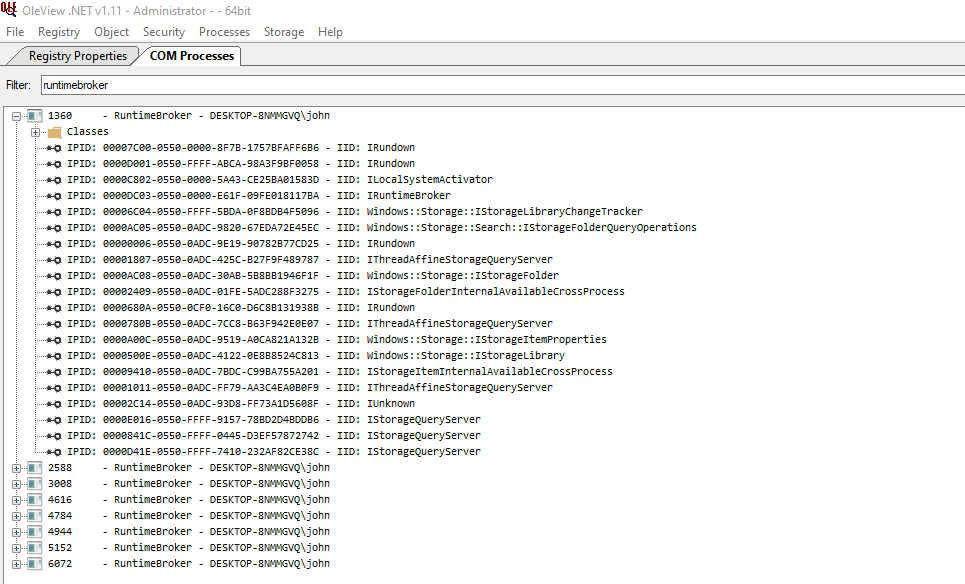Expand the PID 4944 RuntimeBroker node
The image size is (965, 584).
tap(16, 531)
